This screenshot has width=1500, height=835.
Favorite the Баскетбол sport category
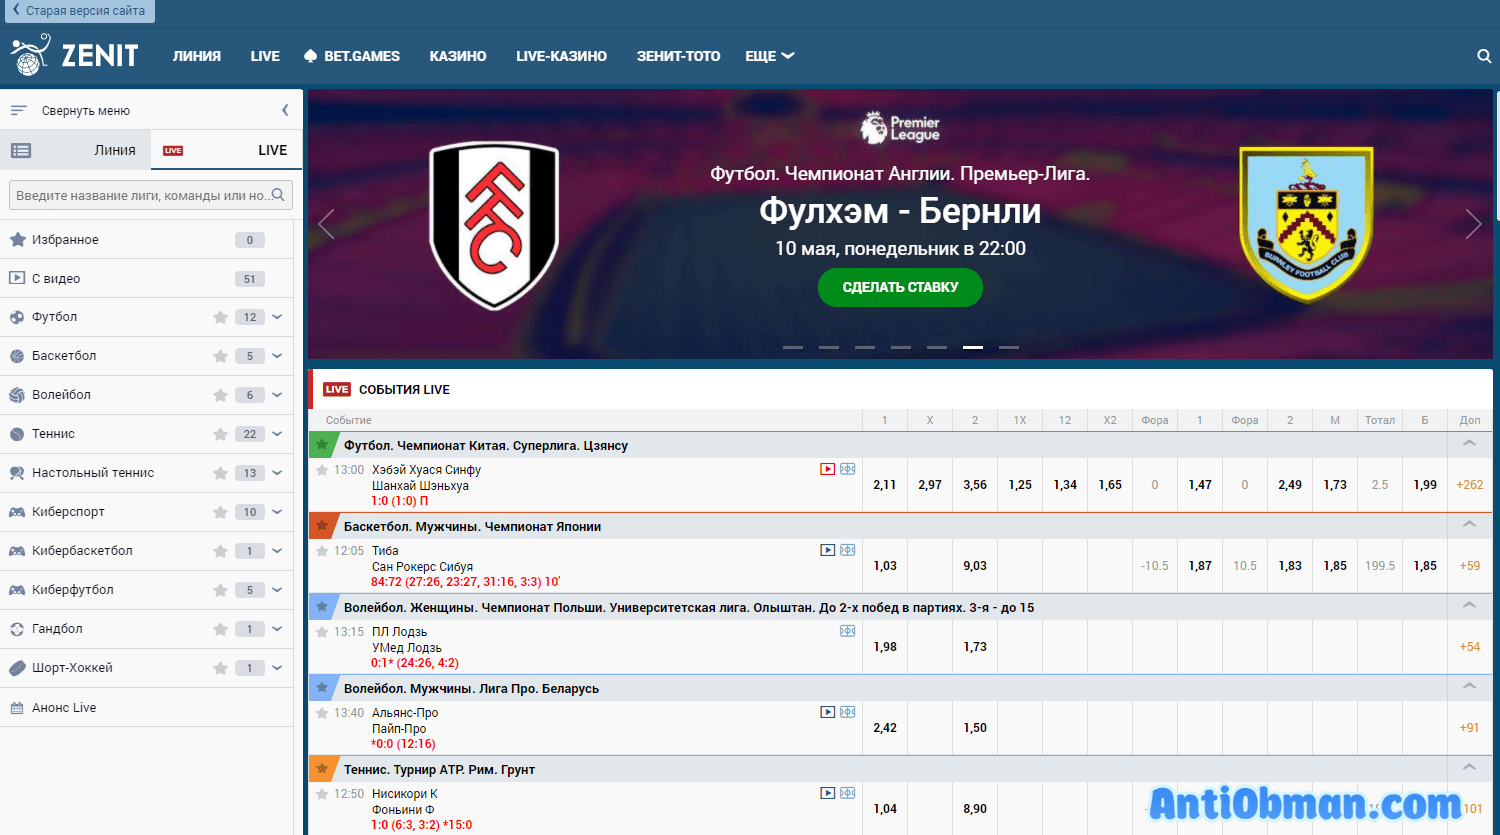[220, 356]
